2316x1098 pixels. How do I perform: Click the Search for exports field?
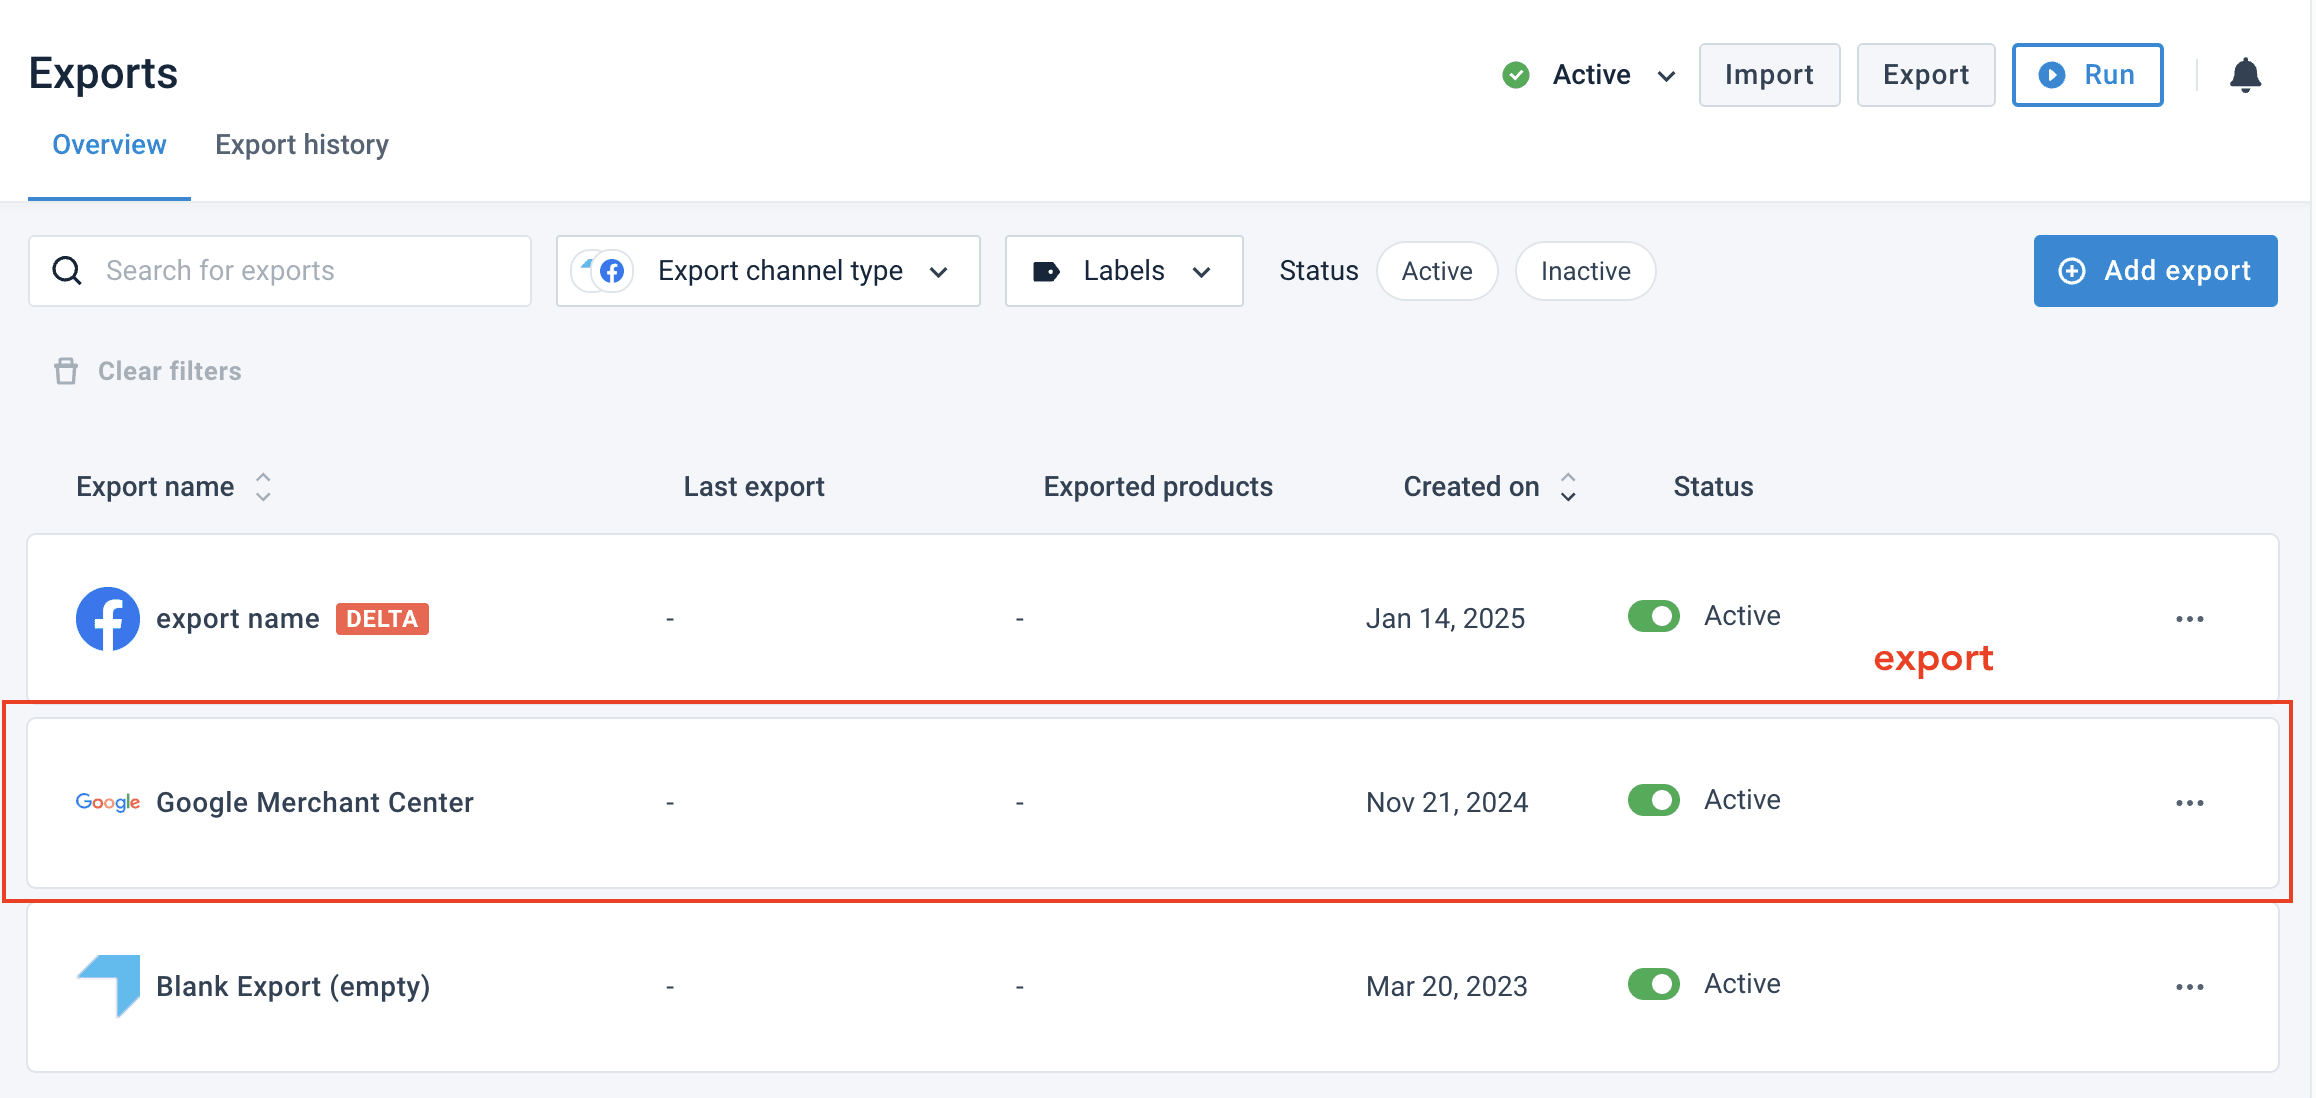(x=280, y=271)
